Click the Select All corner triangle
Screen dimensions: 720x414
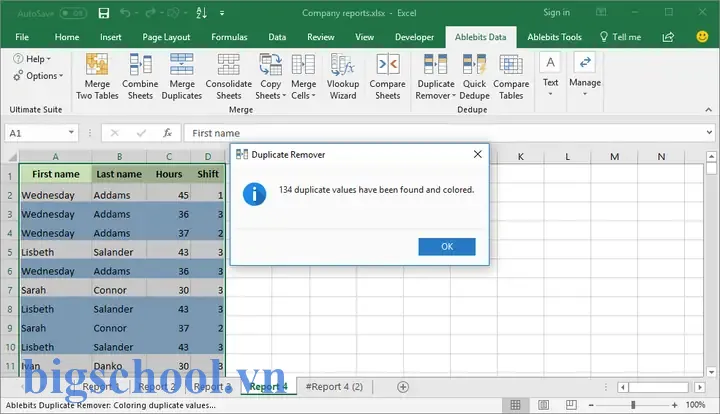pyautogui.click(x=12, y=157)
